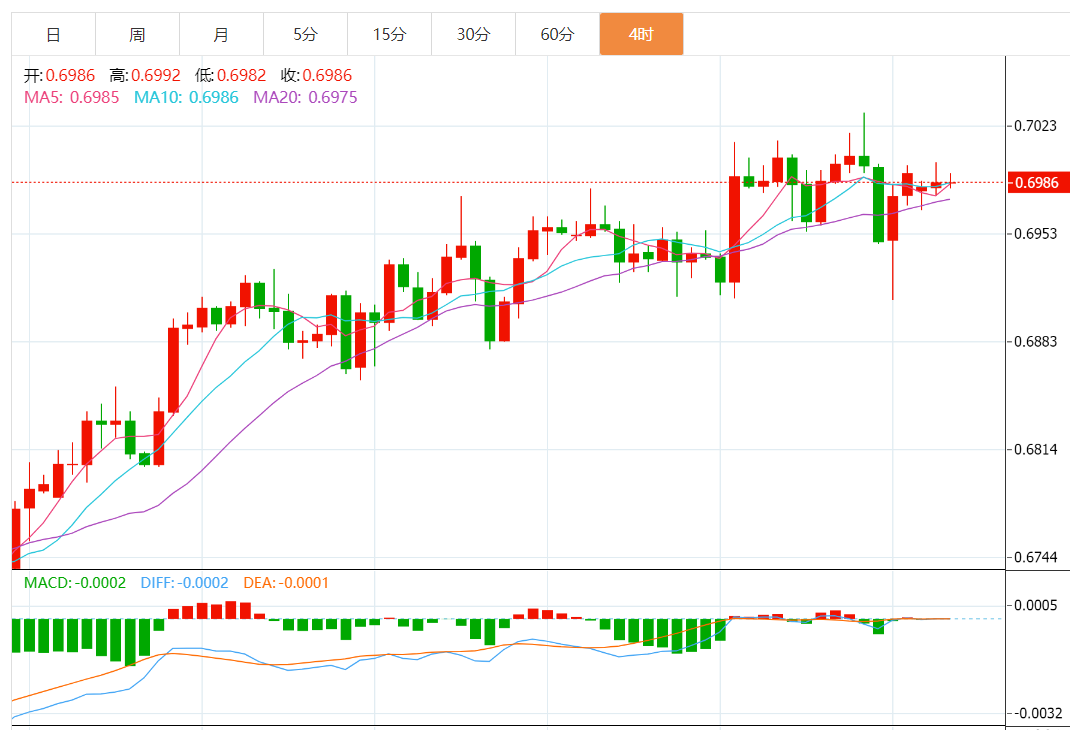This screenshot has height=730, width=1070.
Task: Click the 0.7023 price axis label
Action: [x=1035, y=126]
